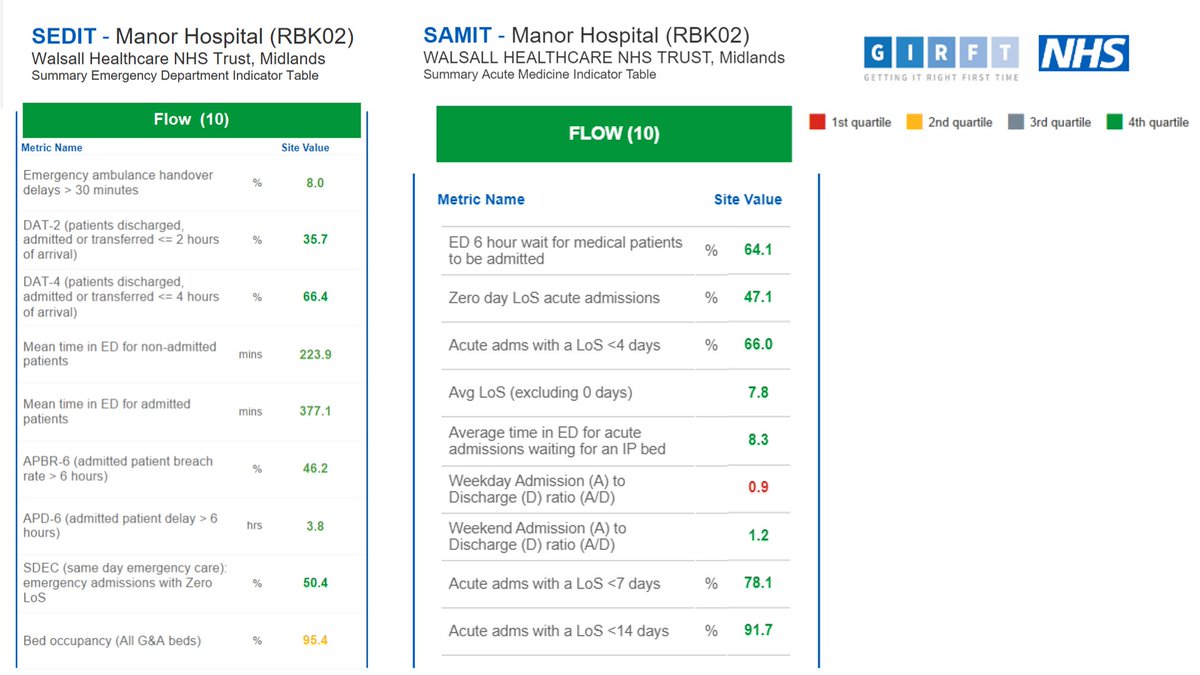Image resolution: width=1200 pixels, height=675 pixels.
Task: Click the 8.0 site value
Action: [x=315, y=183]
